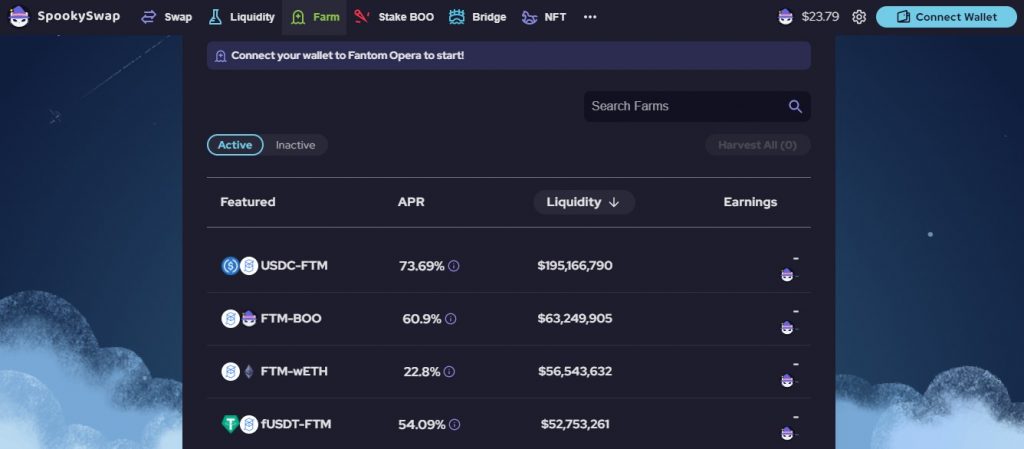Open the FTM-wETH farm row
The width and height of the screenshot is (1024, 449).
point(509,372)
